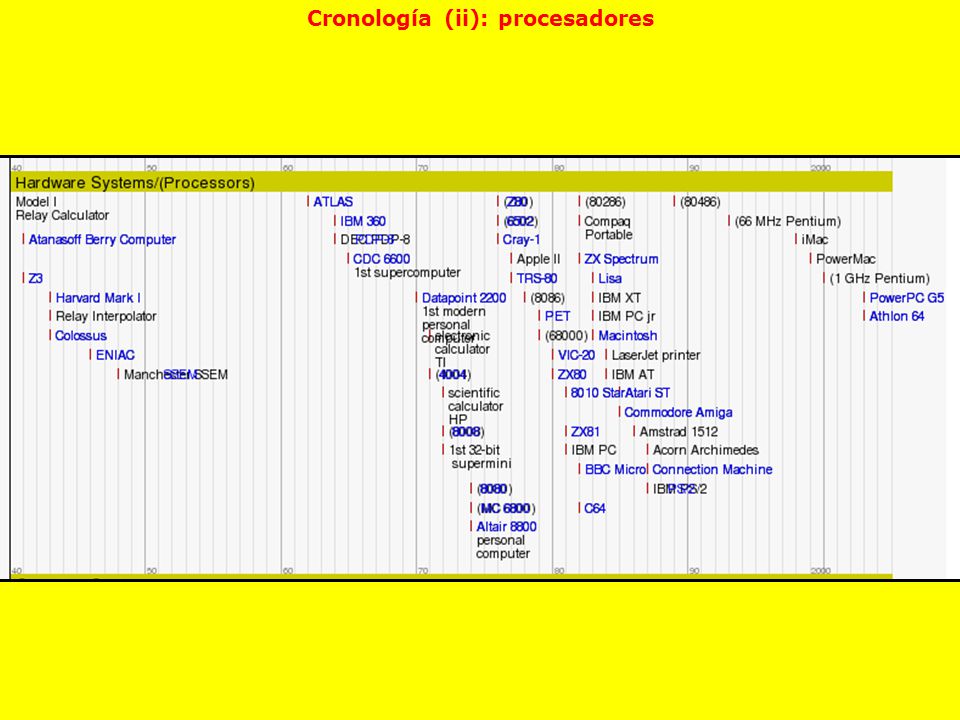960x720 pixels.
Task: Select the ZX Spectrum link
Action: pyautogui.click(x=621, y=259)
